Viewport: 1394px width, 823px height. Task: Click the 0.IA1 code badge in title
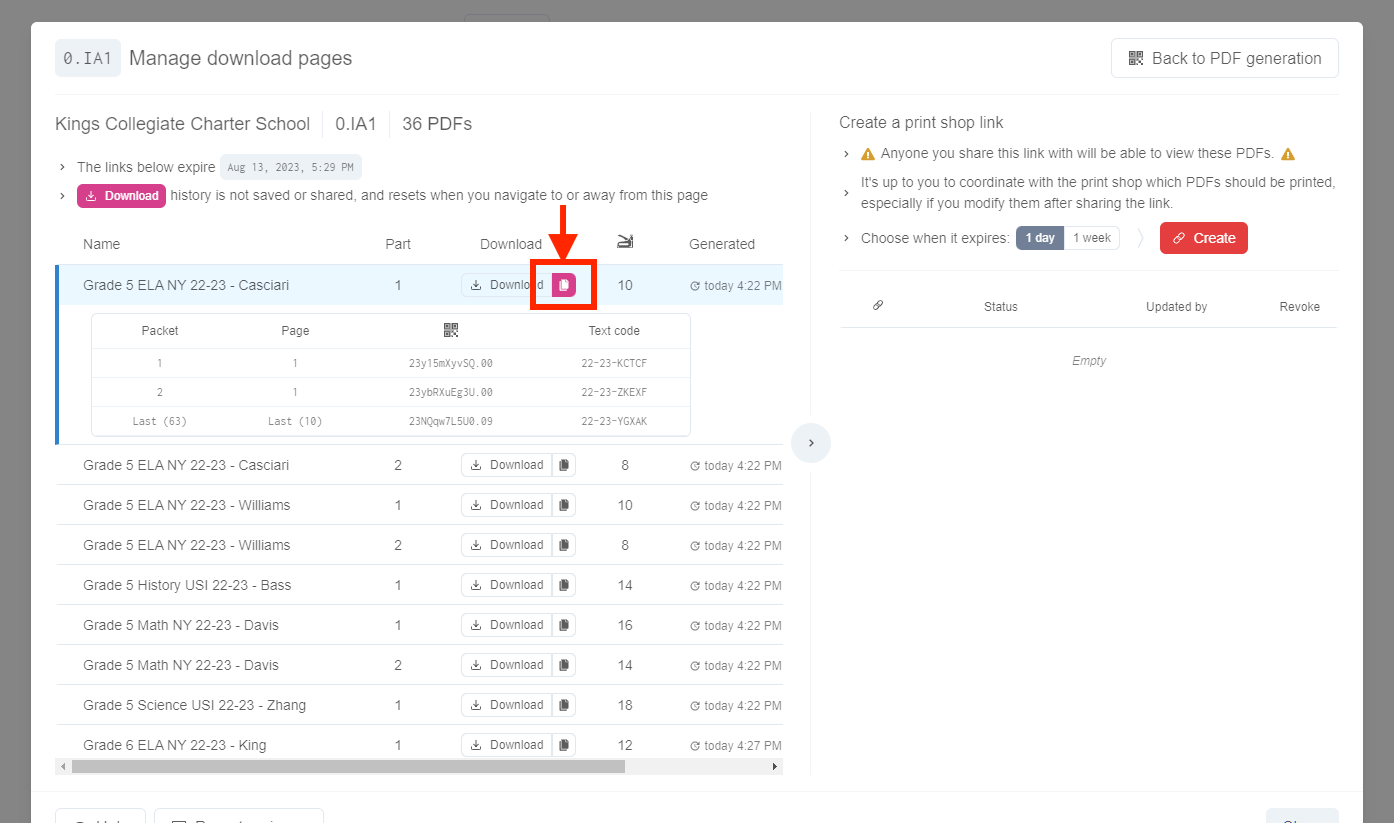pos(88,58)
